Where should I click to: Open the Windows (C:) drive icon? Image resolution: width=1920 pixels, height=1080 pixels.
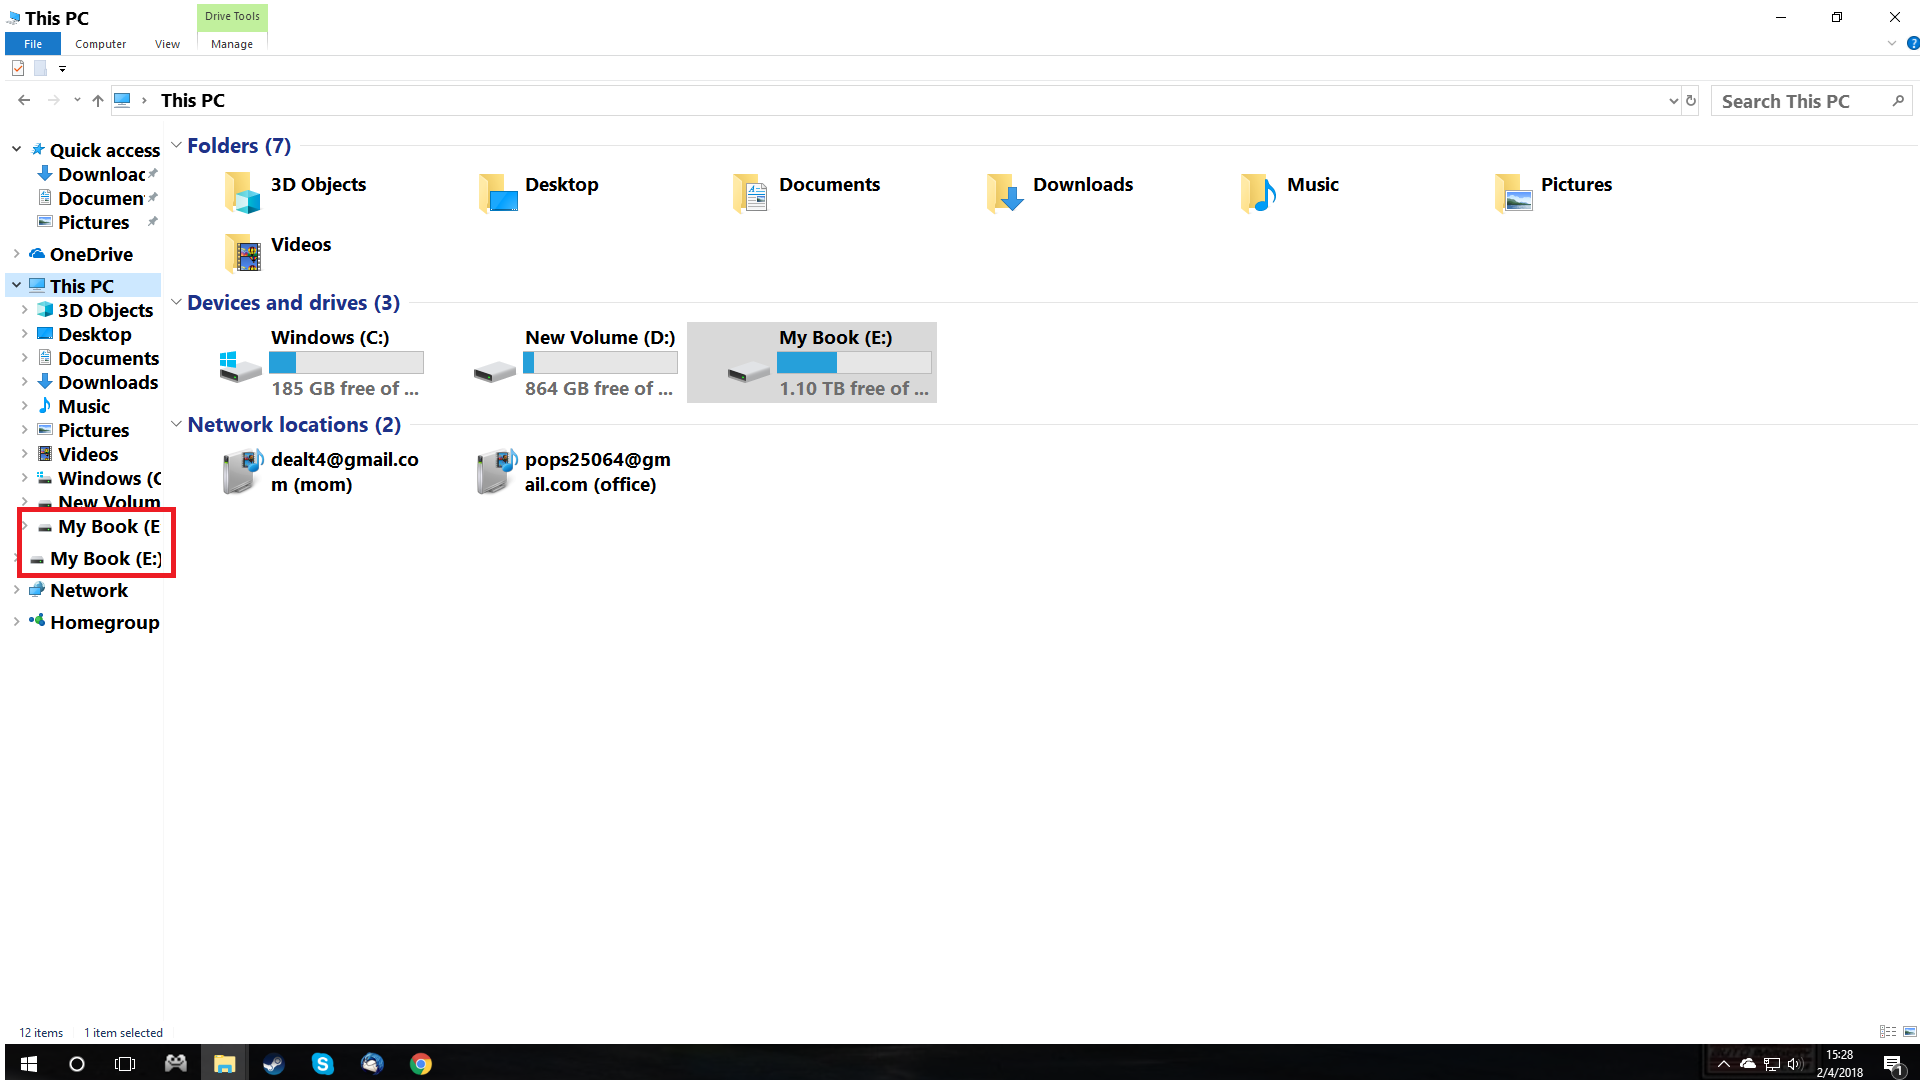click(240, 366)
